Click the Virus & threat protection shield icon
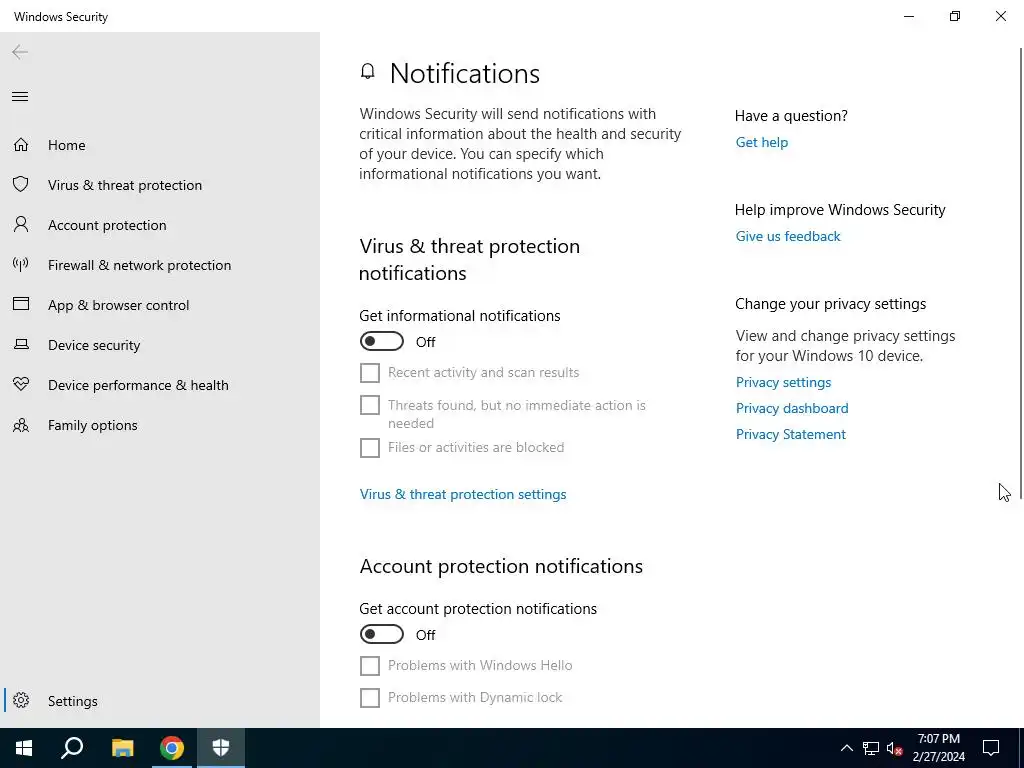The image size is (1024, 768). pyautogui.click(x=21, y=184)
